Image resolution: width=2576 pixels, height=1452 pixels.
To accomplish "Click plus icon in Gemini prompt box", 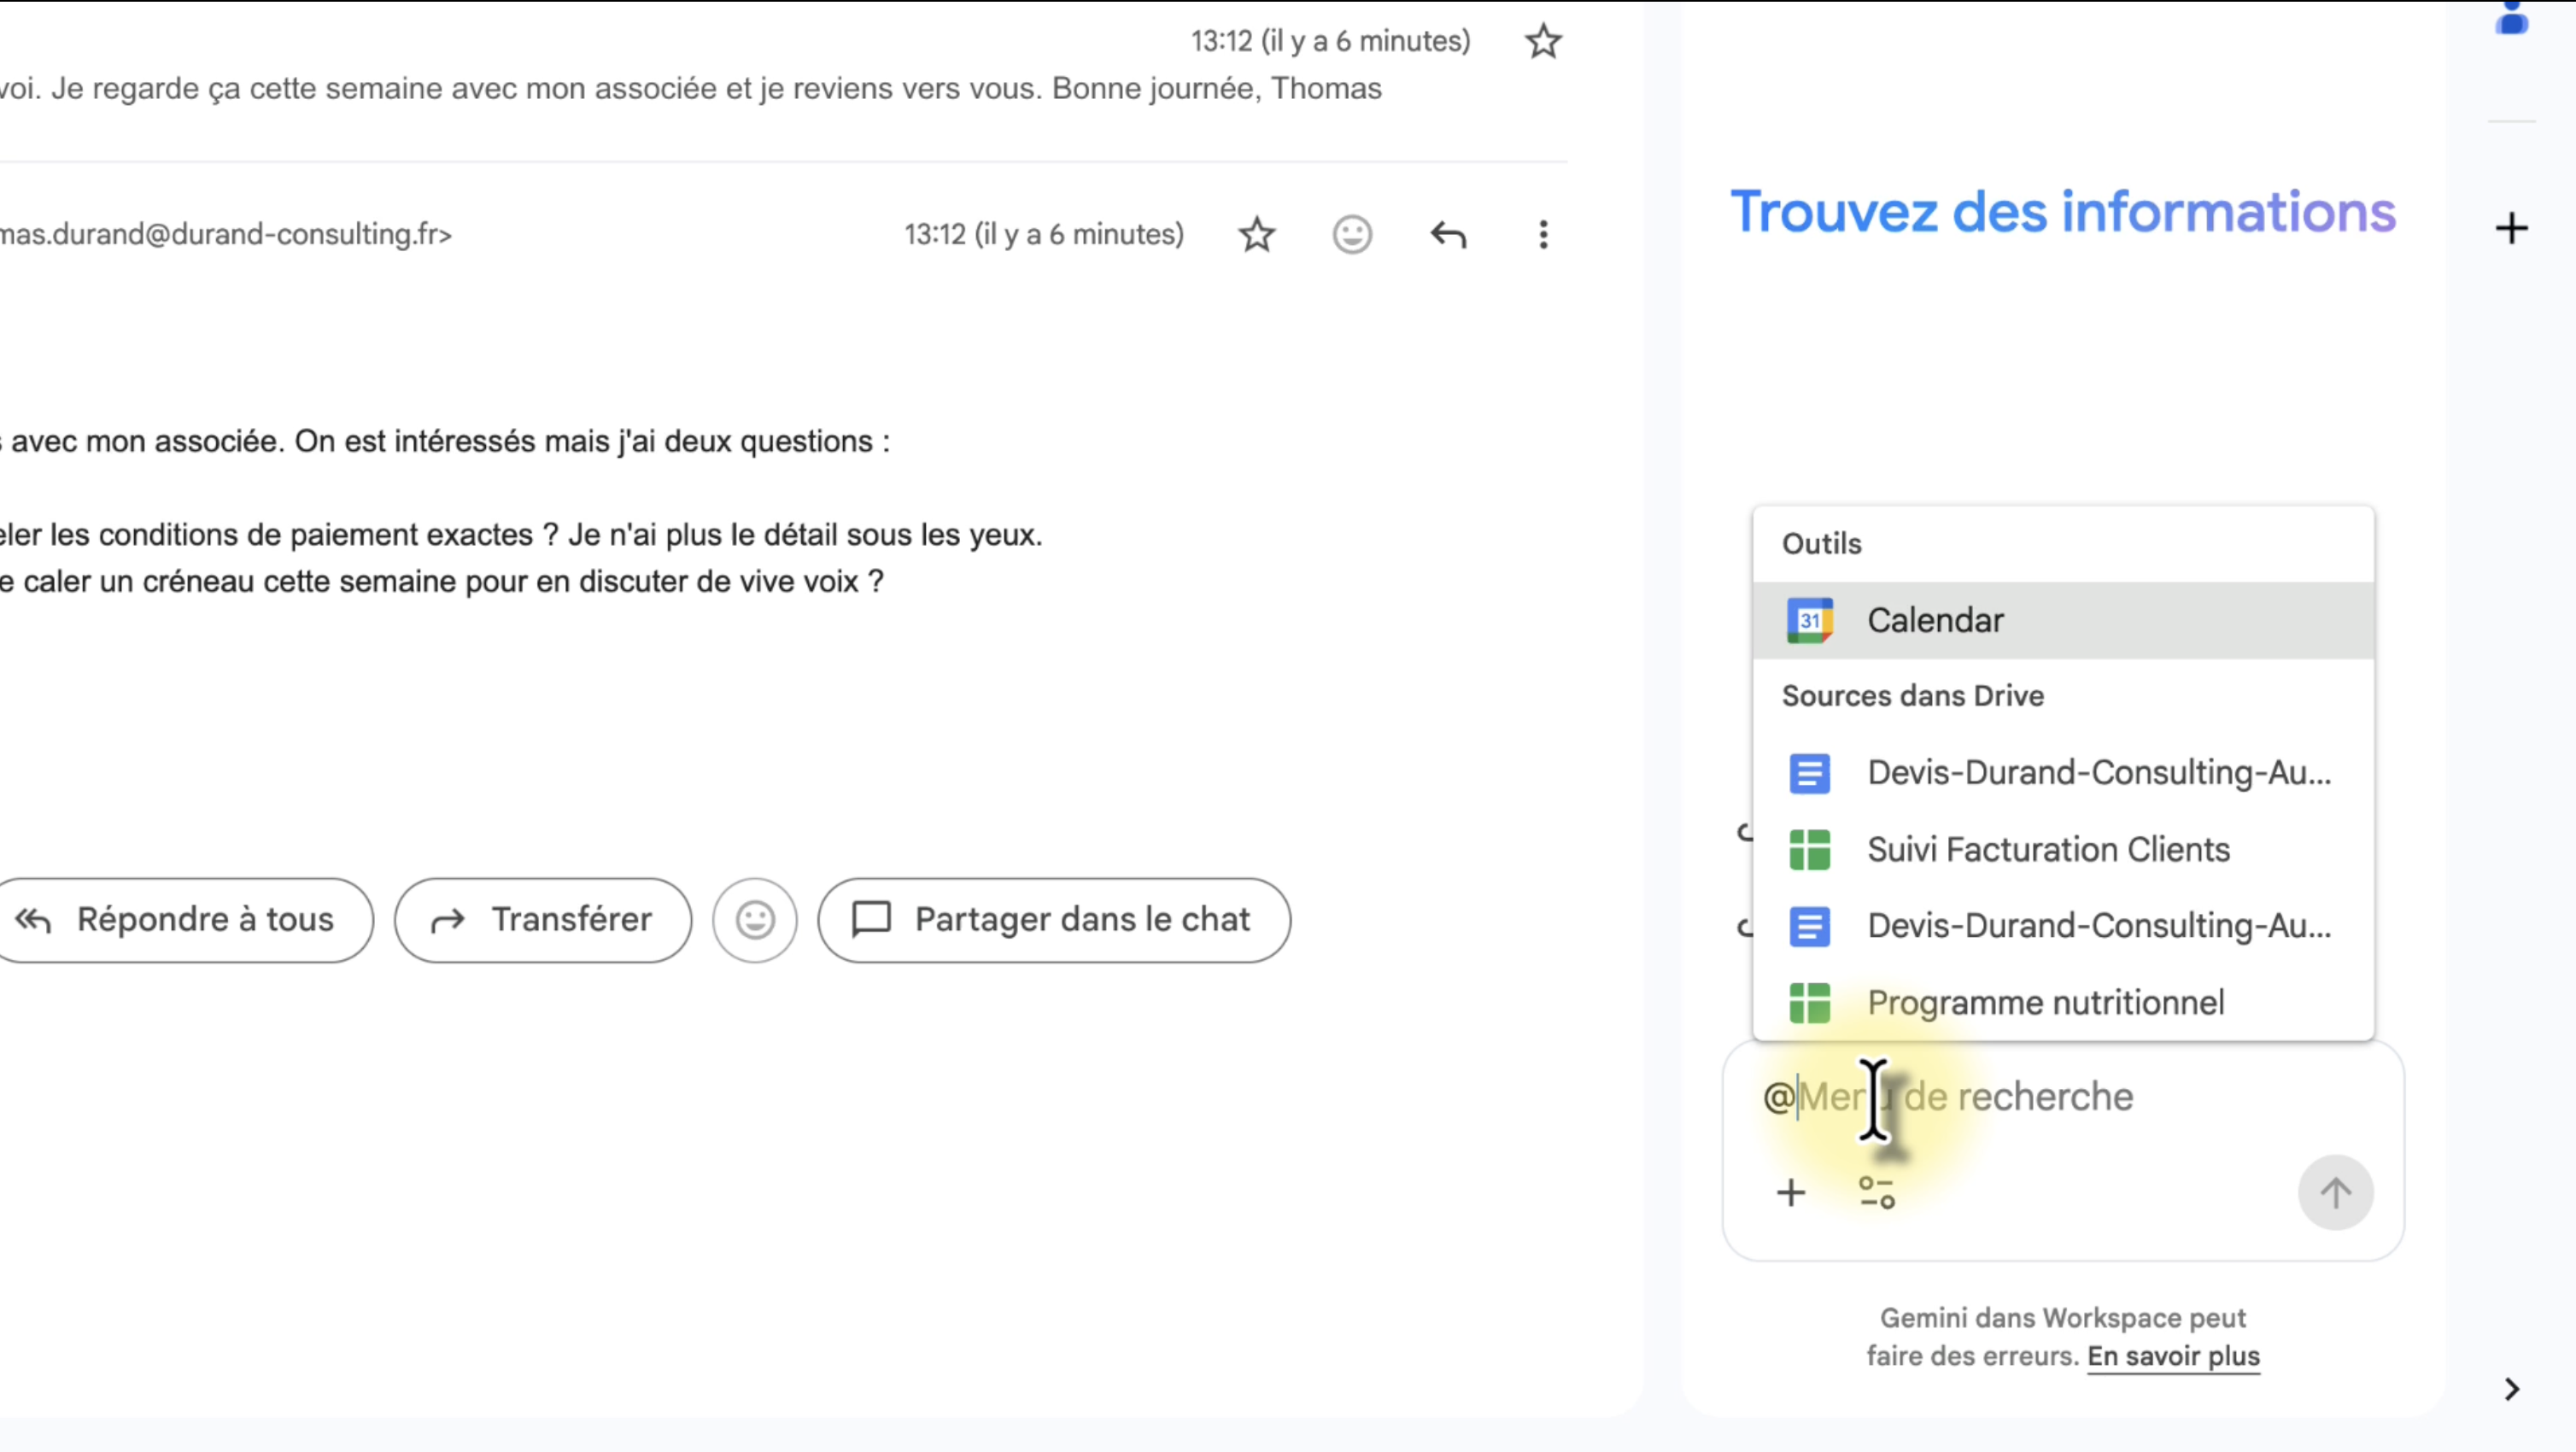I will [1791, 1192].
